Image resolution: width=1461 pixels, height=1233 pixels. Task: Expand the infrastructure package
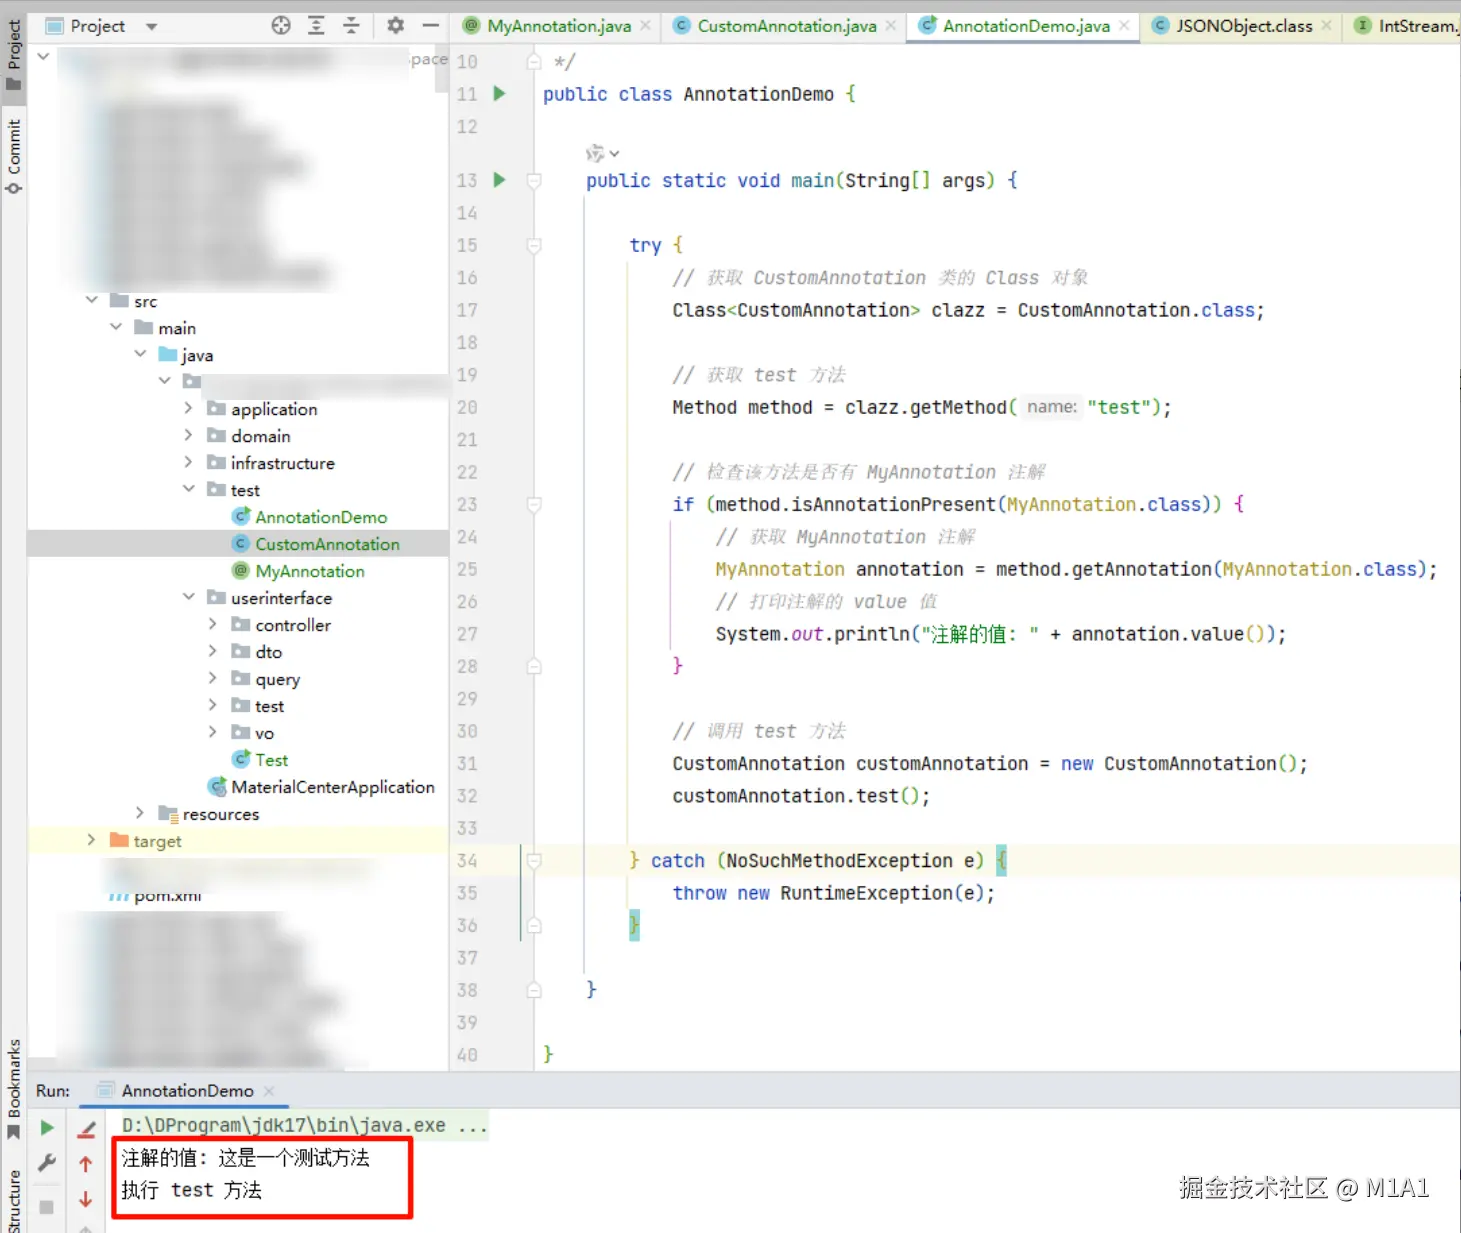point(188,462)
